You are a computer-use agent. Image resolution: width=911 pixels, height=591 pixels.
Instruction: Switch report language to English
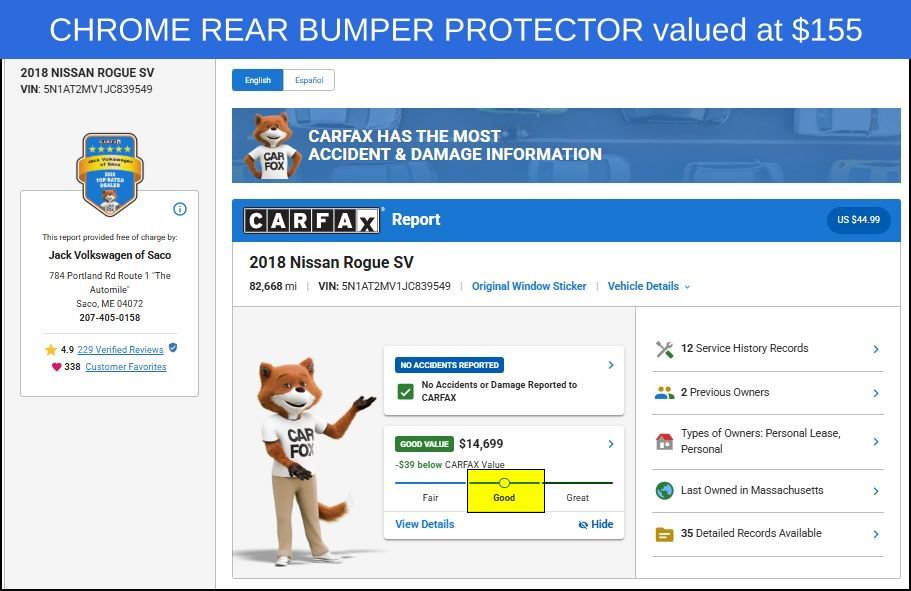(258, 80)
